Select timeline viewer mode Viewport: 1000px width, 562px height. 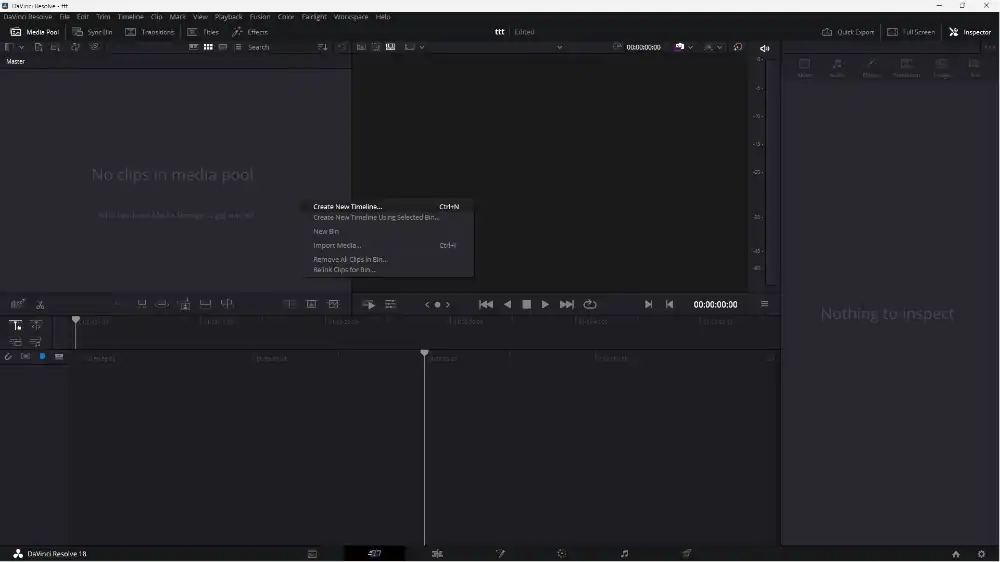point(390,47)
